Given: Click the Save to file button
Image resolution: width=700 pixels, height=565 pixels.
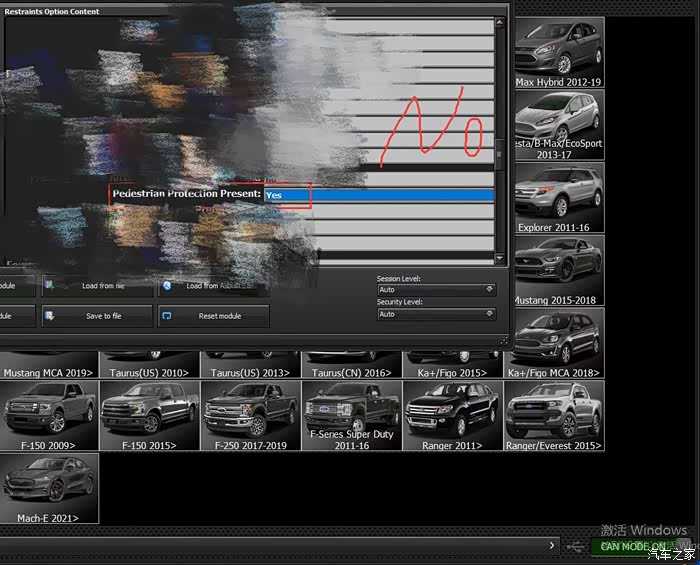Looking at the screenshot, I should point(98,316).
